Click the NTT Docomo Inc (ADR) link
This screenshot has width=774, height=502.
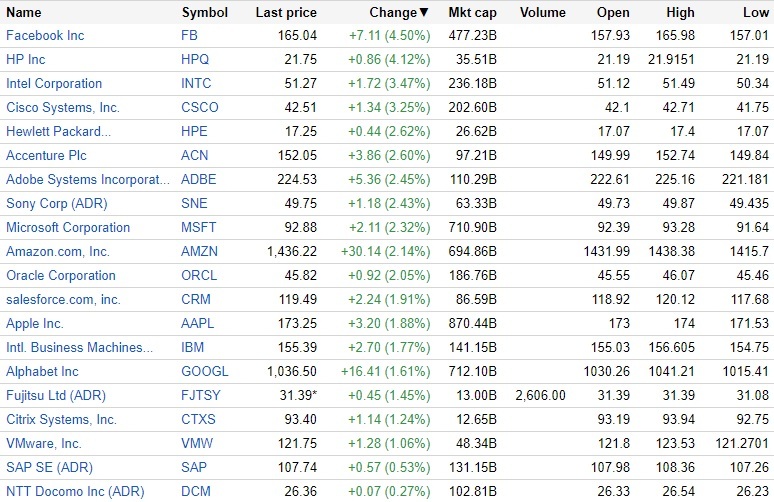pos(75,491)
